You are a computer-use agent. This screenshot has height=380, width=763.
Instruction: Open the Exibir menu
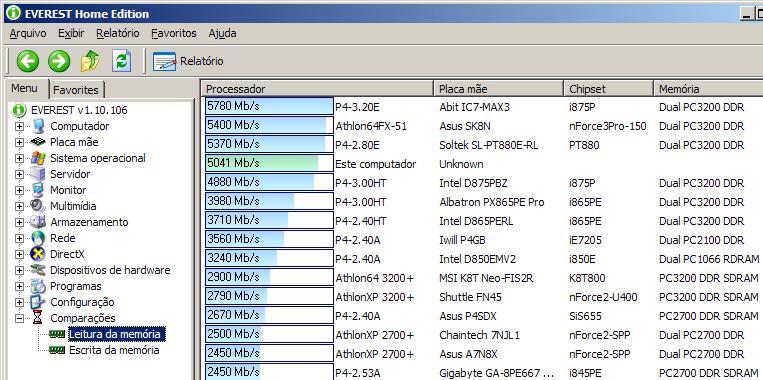pos(71,33)
